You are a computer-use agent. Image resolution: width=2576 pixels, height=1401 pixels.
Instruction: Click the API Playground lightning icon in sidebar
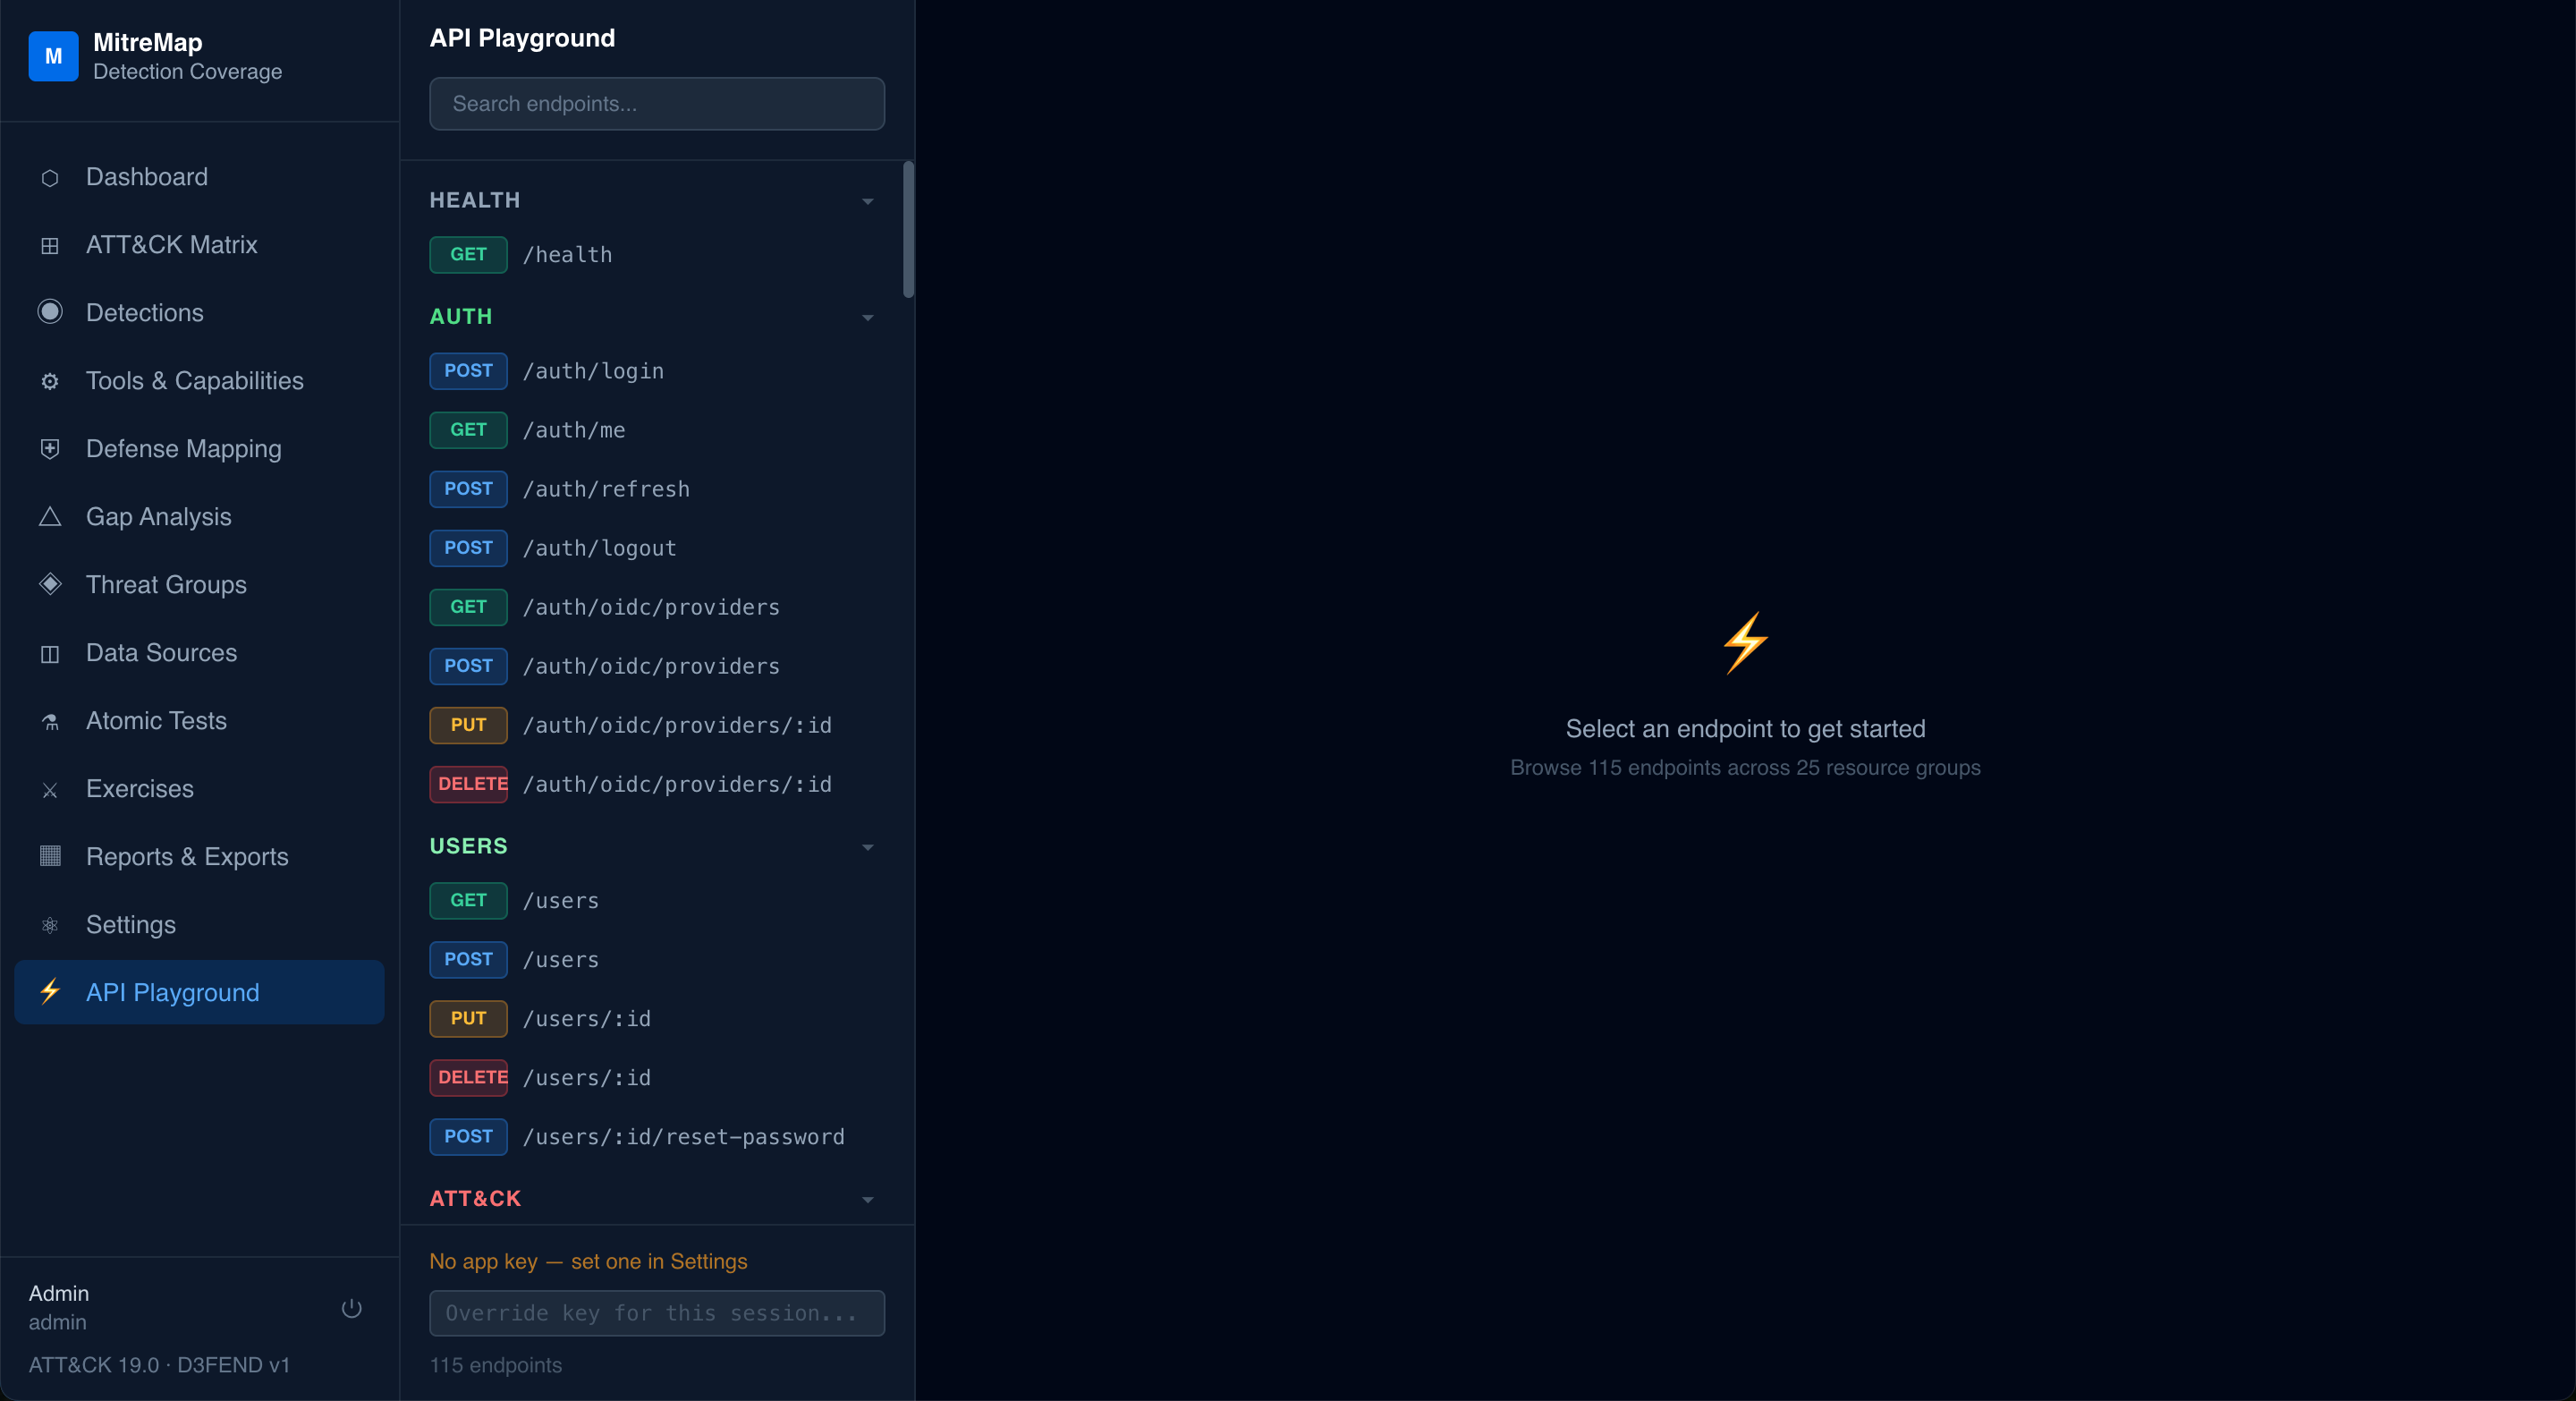pos(50,991)
